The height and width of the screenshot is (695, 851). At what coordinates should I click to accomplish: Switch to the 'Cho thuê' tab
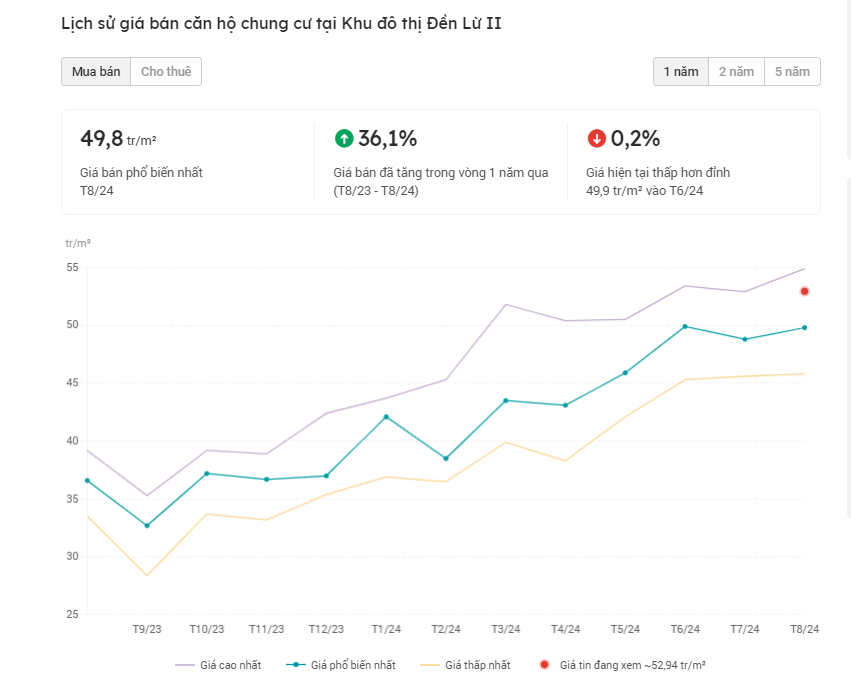click(x=166, y=72)
